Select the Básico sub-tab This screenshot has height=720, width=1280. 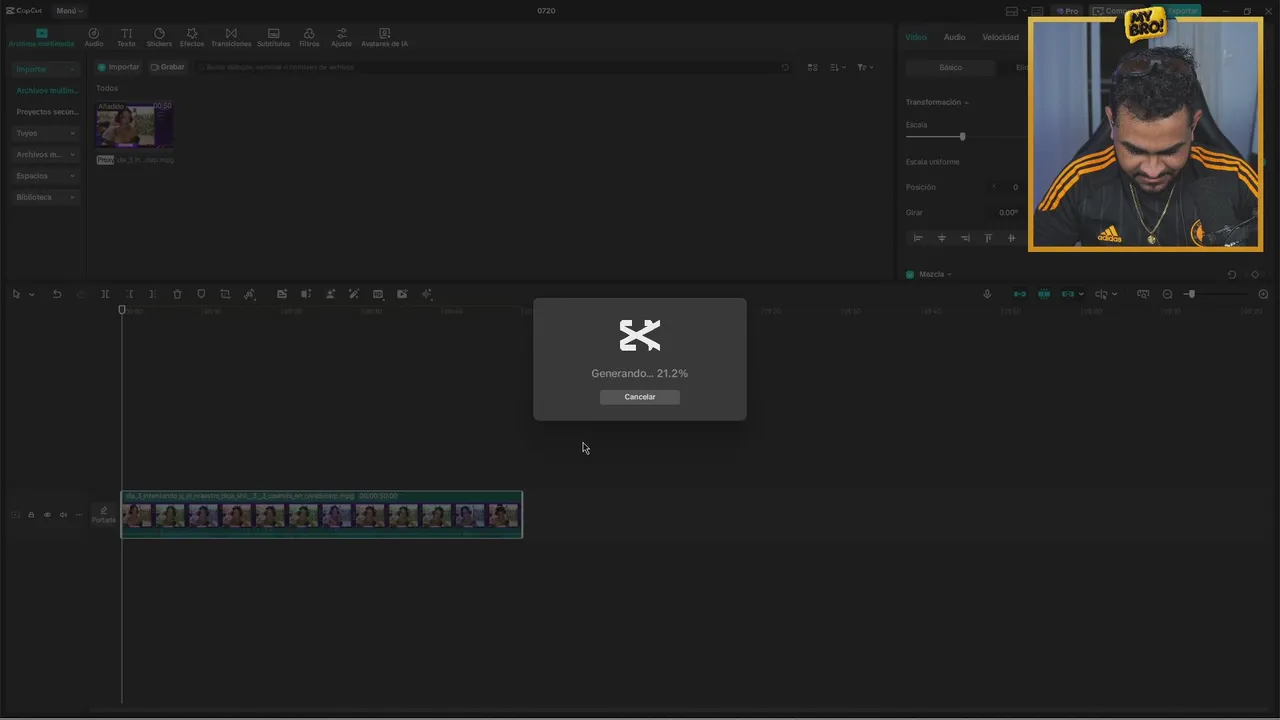[x=951, y=67]
